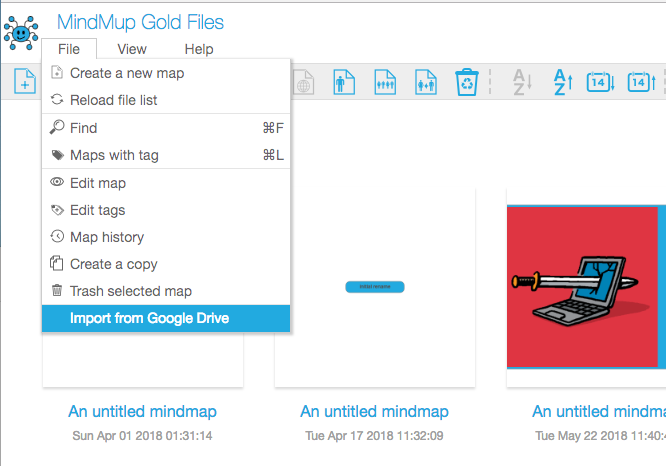Screen dimensions: 666x466
Task: Click the globe document toolbar icon
Action: click(302, 82)
